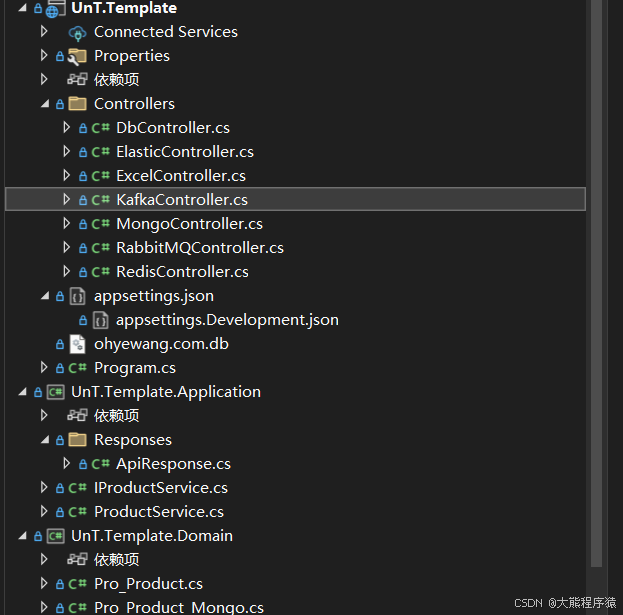Click the UnT.Template.Domain project icon

pos(56,536)
